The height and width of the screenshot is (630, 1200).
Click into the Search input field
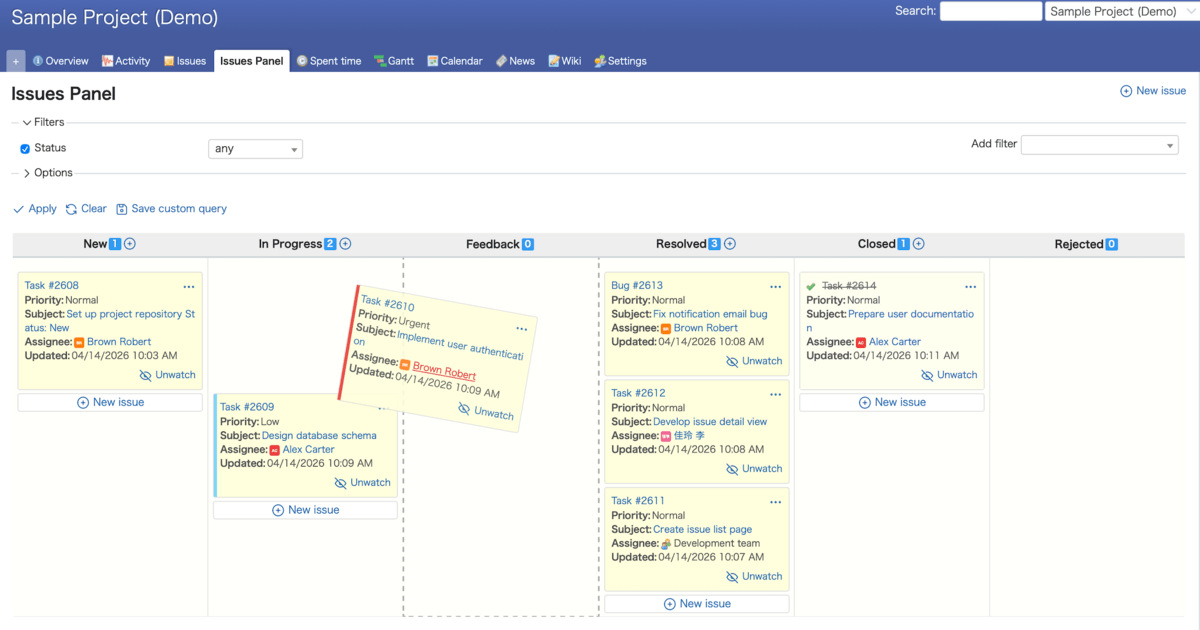click(x=990, y=11)
